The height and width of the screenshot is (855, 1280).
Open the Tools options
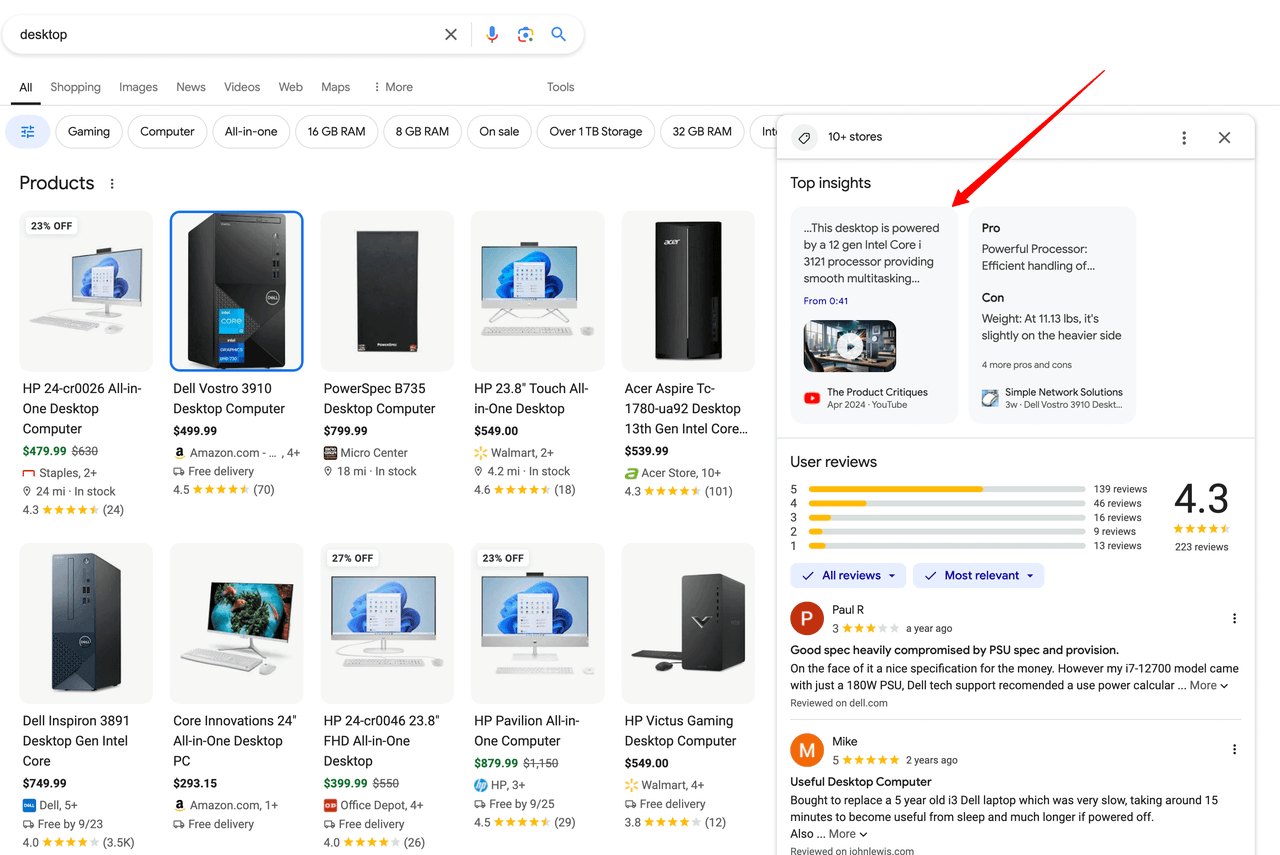click(561, 87)
